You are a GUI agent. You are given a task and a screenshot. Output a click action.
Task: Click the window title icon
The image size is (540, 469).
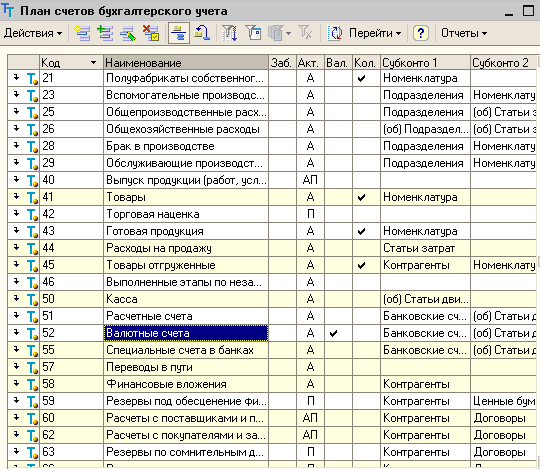coord(8,10)
